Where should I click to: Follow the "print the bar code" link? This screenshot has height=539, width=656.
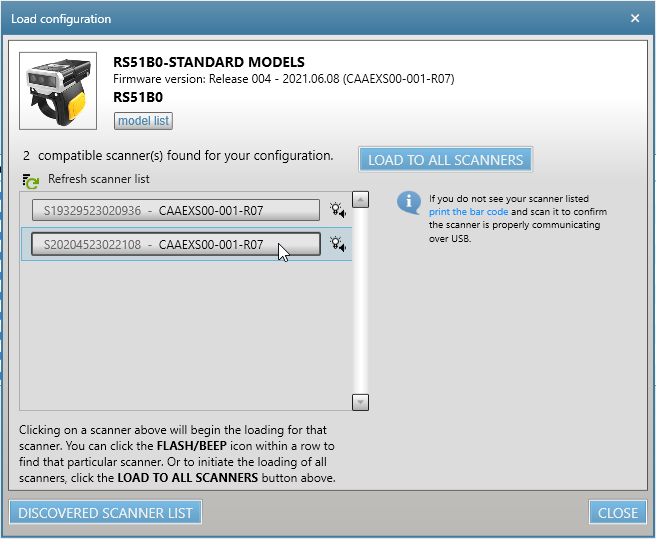click(468, 212)
